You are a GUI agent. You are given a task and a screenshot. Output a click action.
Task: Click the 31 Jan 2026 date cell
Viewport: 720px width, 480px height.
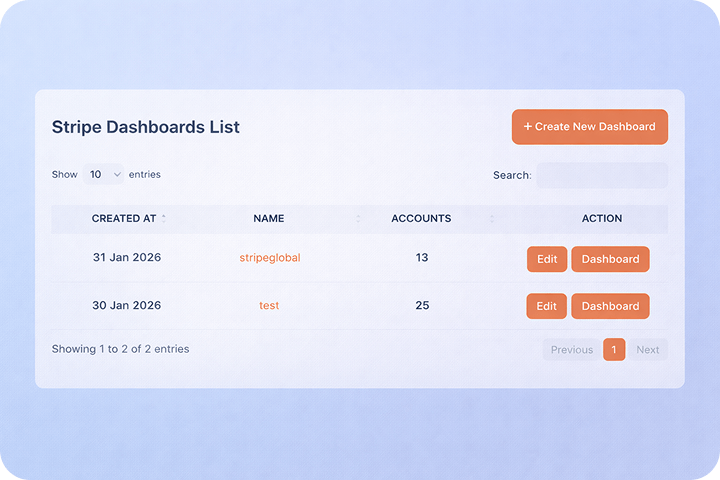[x=127, y=258]
